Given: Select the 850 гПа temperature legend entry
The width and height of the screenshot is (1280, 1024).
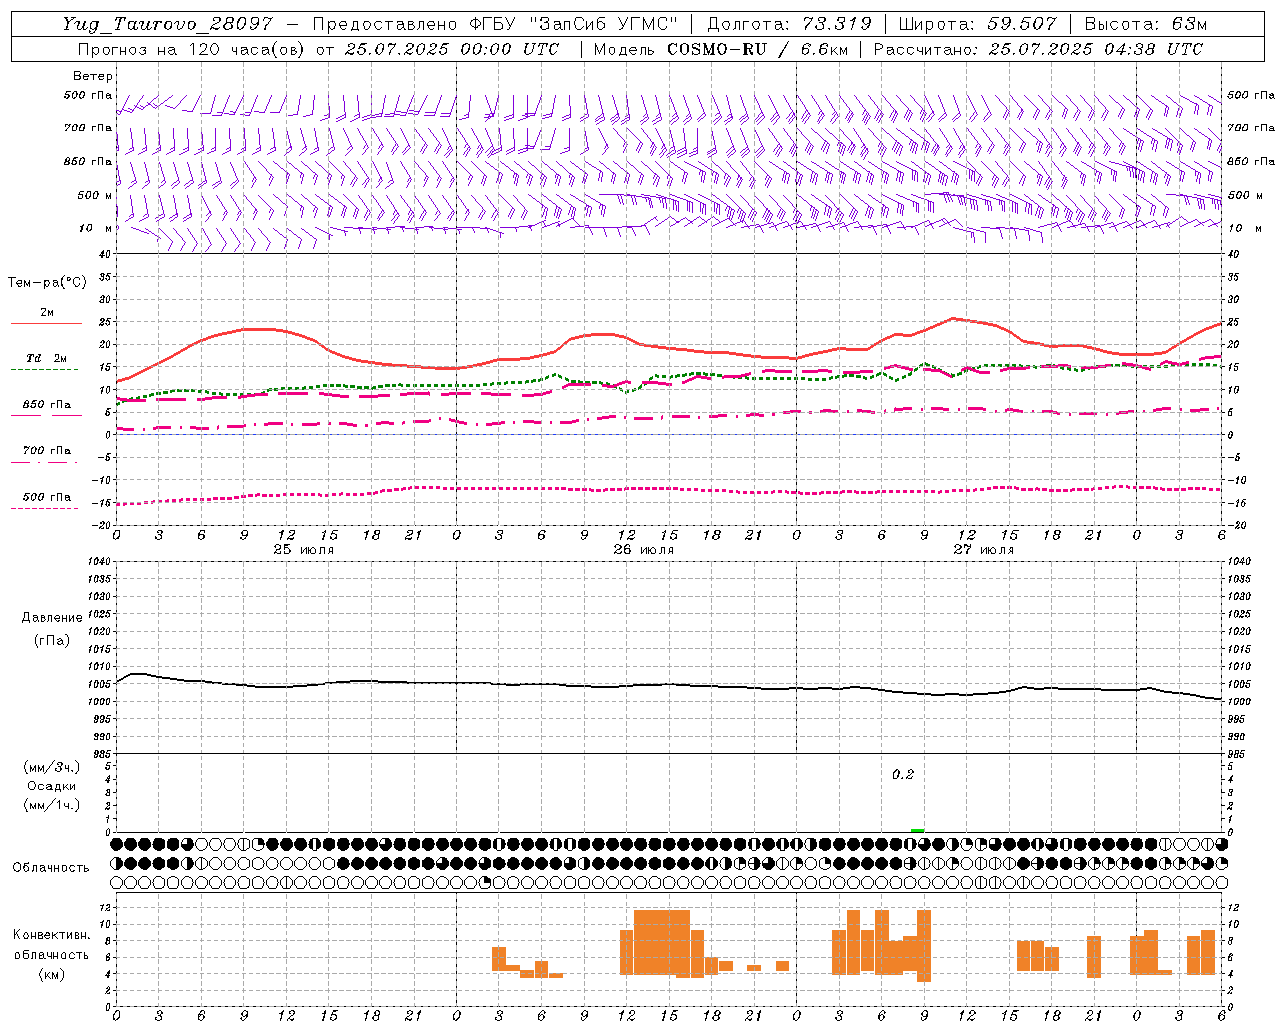Looking at the screenshot, I should tap(46, 405).
